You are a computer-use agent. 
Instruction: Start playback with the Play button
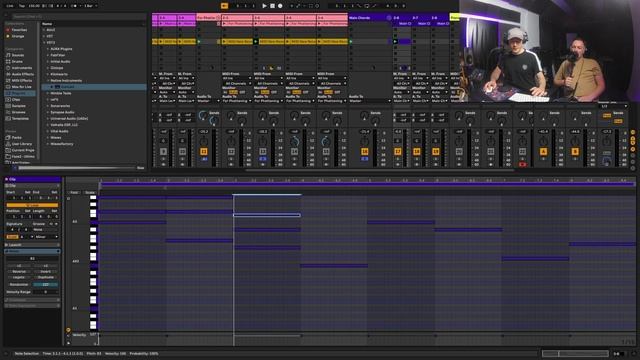264,6
